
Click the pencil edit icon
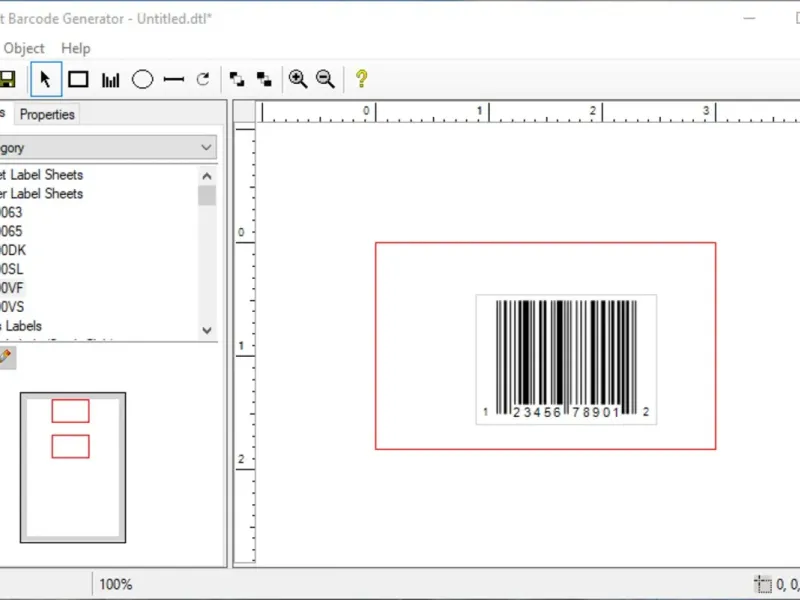coord(6,357)
